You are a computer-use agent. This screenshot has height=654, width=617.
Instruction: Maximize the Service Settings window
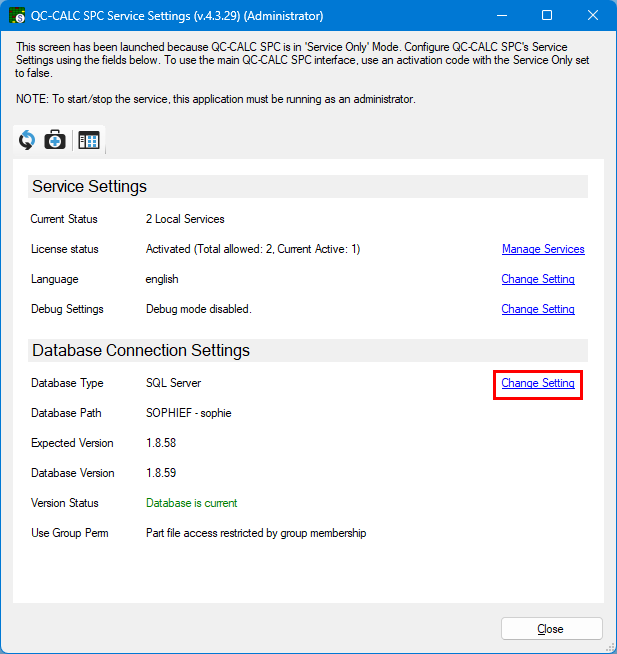tap(547, 15)
